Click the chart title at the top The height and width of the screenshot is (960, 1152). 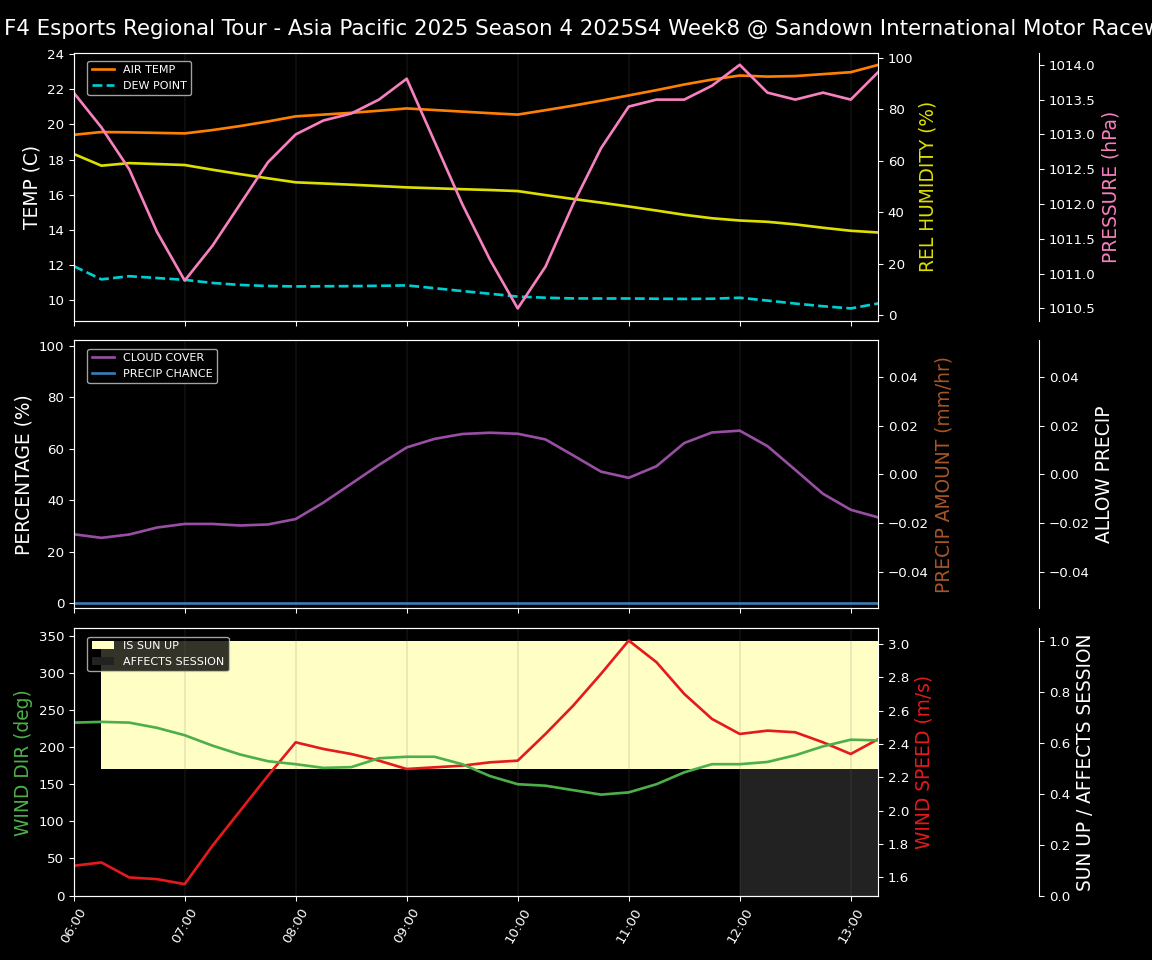[576, 28]
